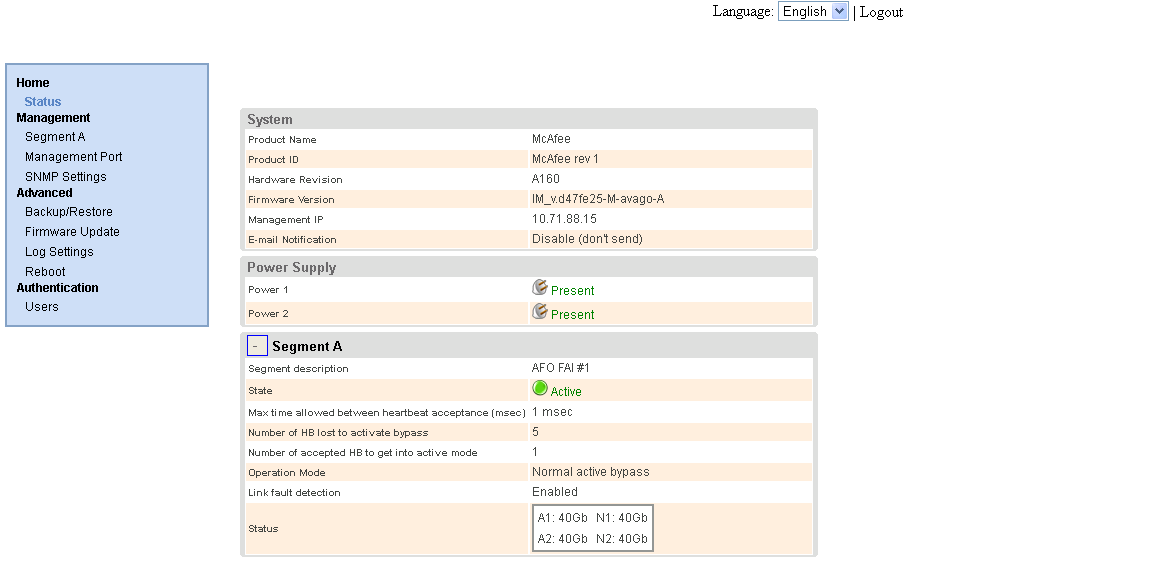Click HB lost value 5
The height and width of the screenshot is (579, 1164).
pyautogui.click(x=535, y=432)
